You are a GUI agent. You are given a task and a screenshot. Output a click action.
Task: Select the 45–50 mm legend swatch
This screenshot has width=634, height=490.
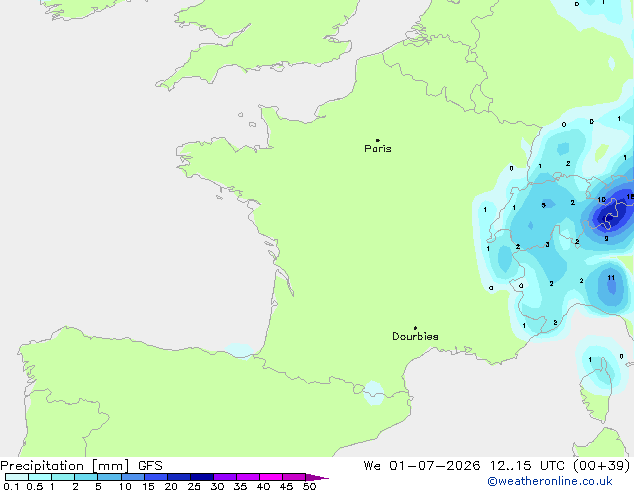[x=294, y=477]
